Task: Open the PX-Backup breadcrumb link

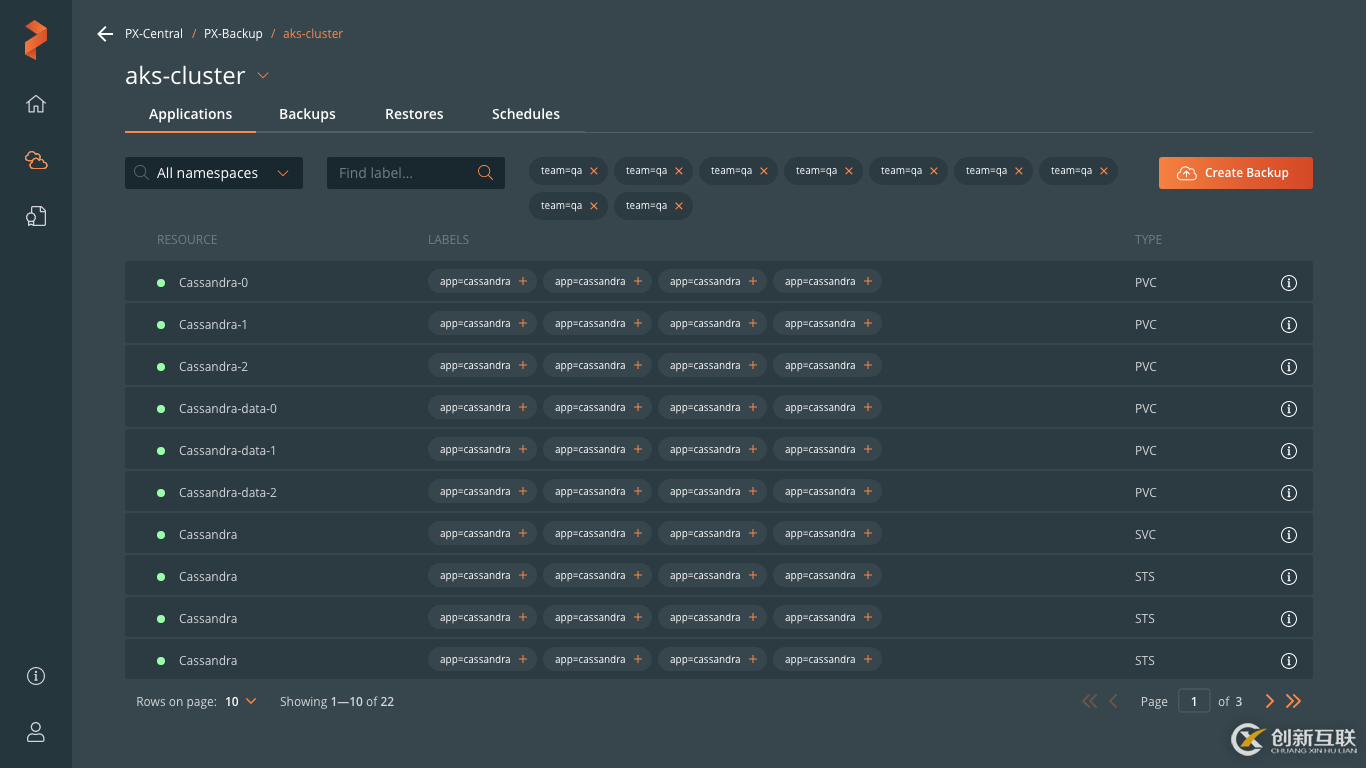Action: 233,34
